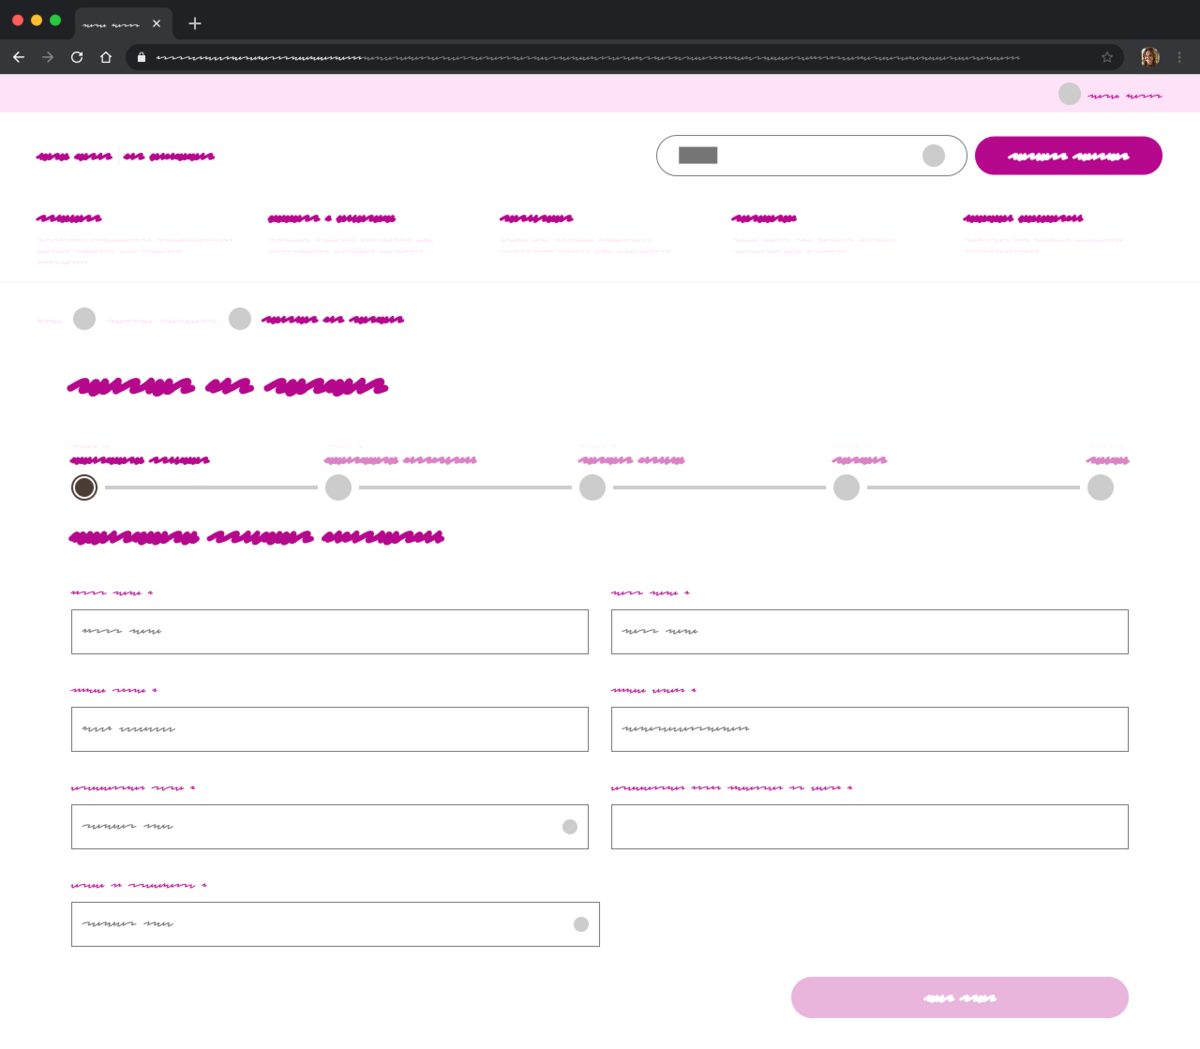Select the final step circle in progress bar
The image size is (1200, 1049).
click(1100, 487)
